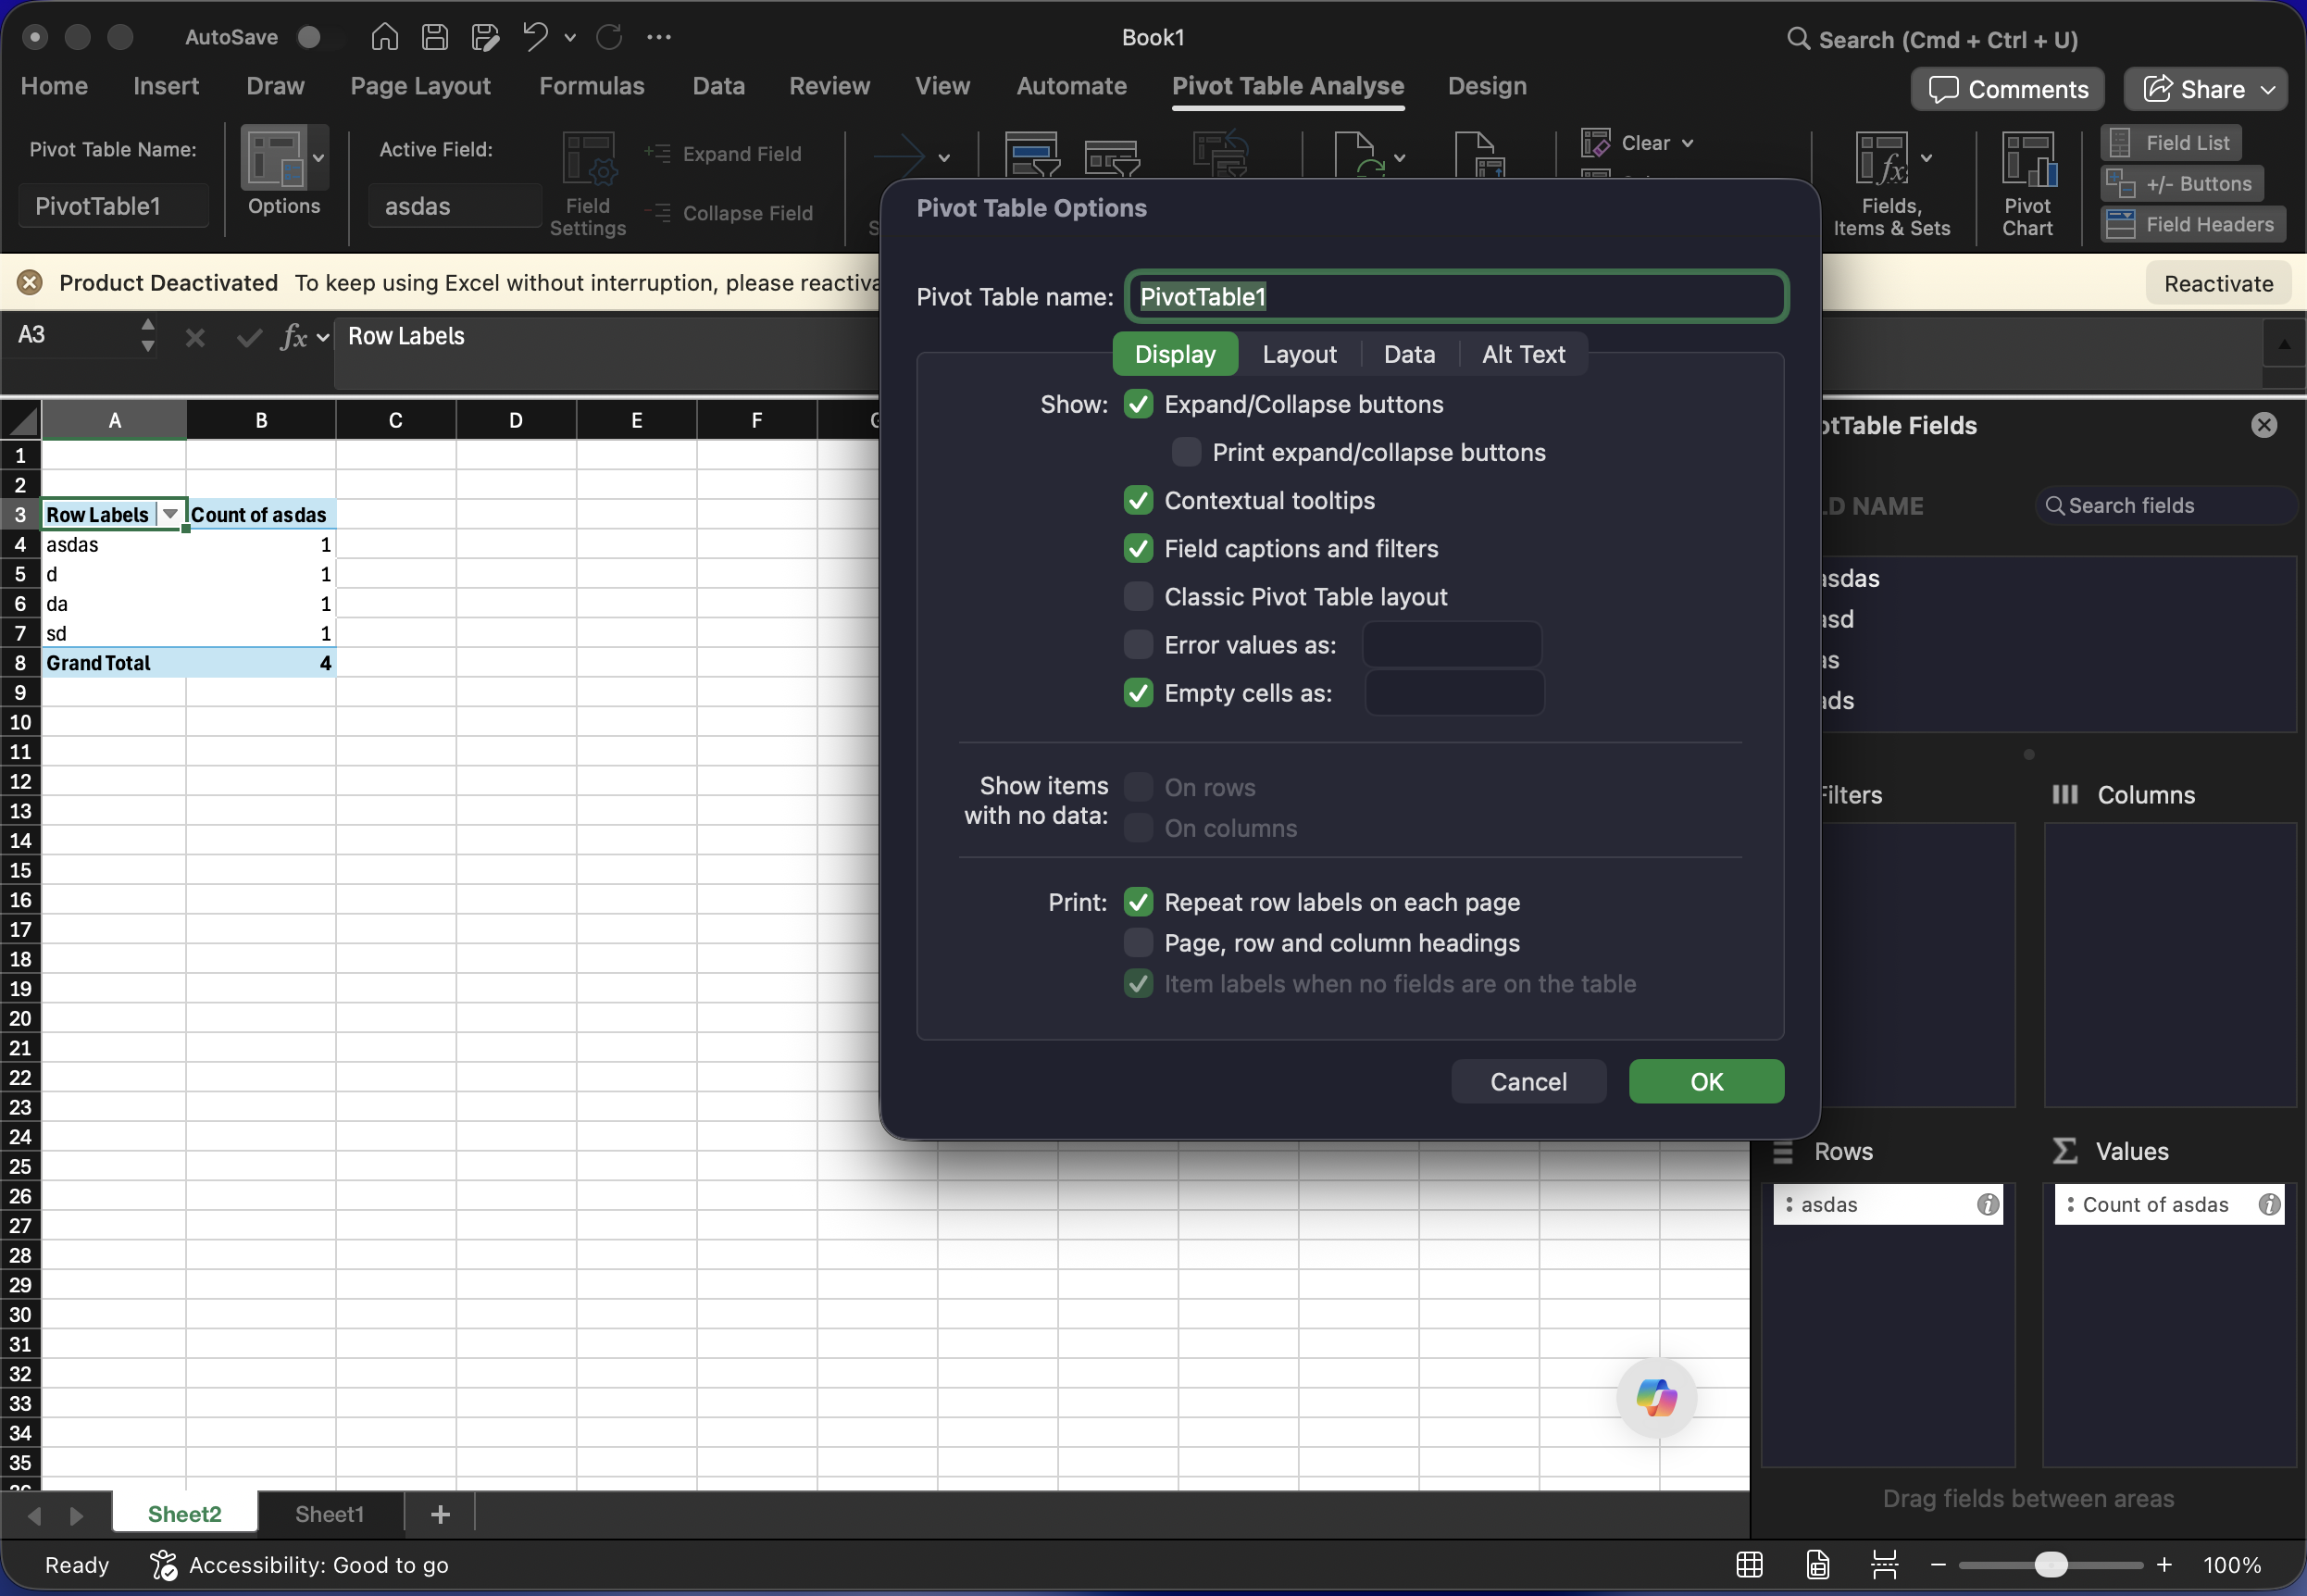2307x1596 pixels.
Task: Open Field Settings in the ribbon
Action: (x=588, y=185)
